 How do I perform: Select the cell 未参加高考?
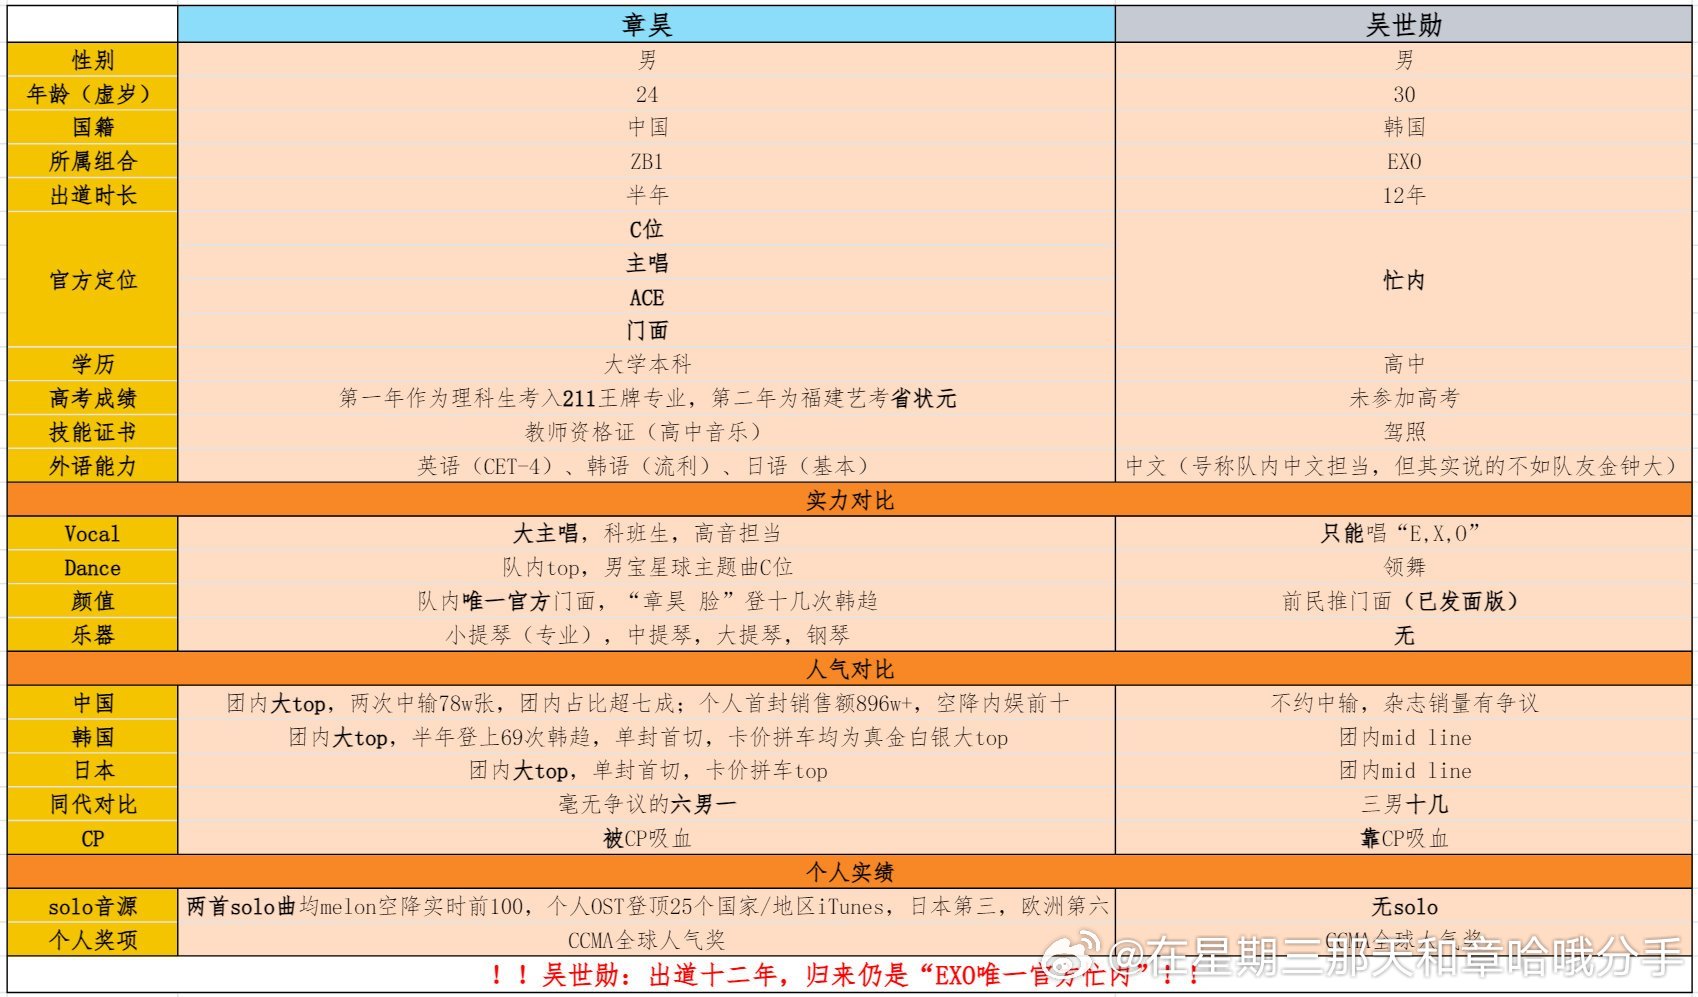coord(1403,398)
